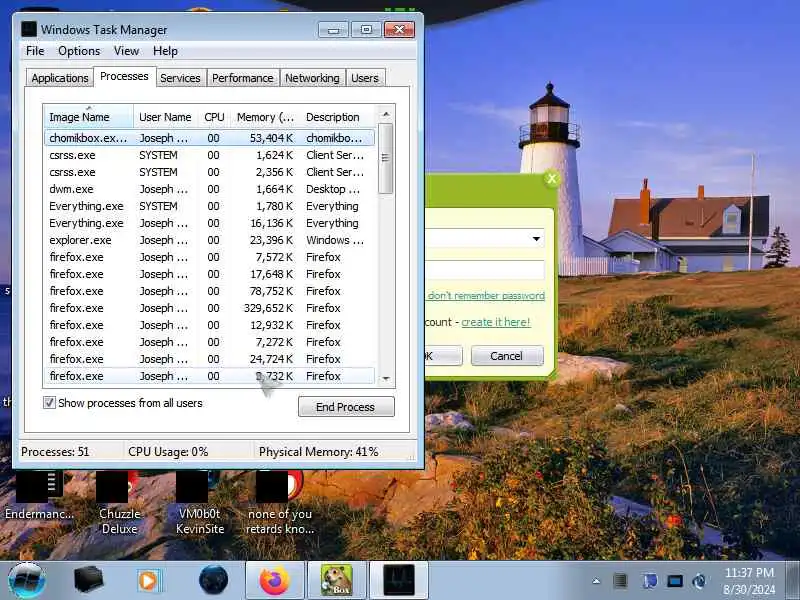Click the first tray icon after the arrow
This screenshot has height=600, width=800.
620,581
